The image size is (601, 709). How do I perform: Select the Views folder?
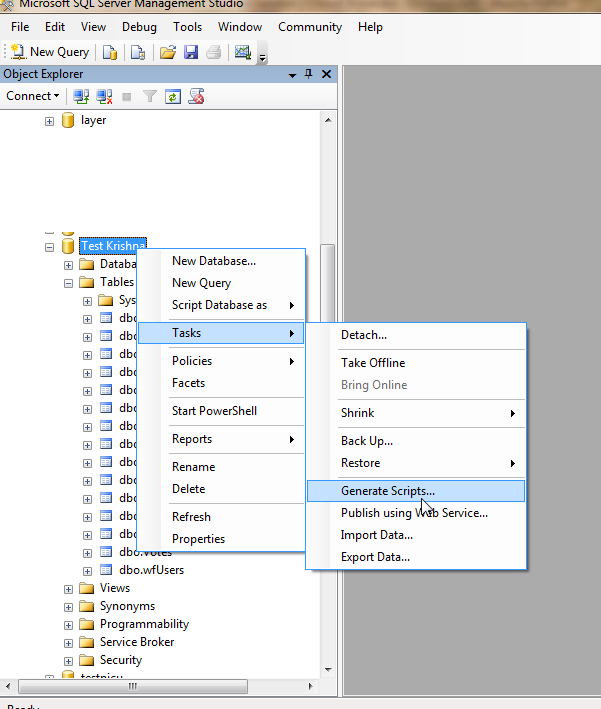pyautogui.click(x=115, y=588)
